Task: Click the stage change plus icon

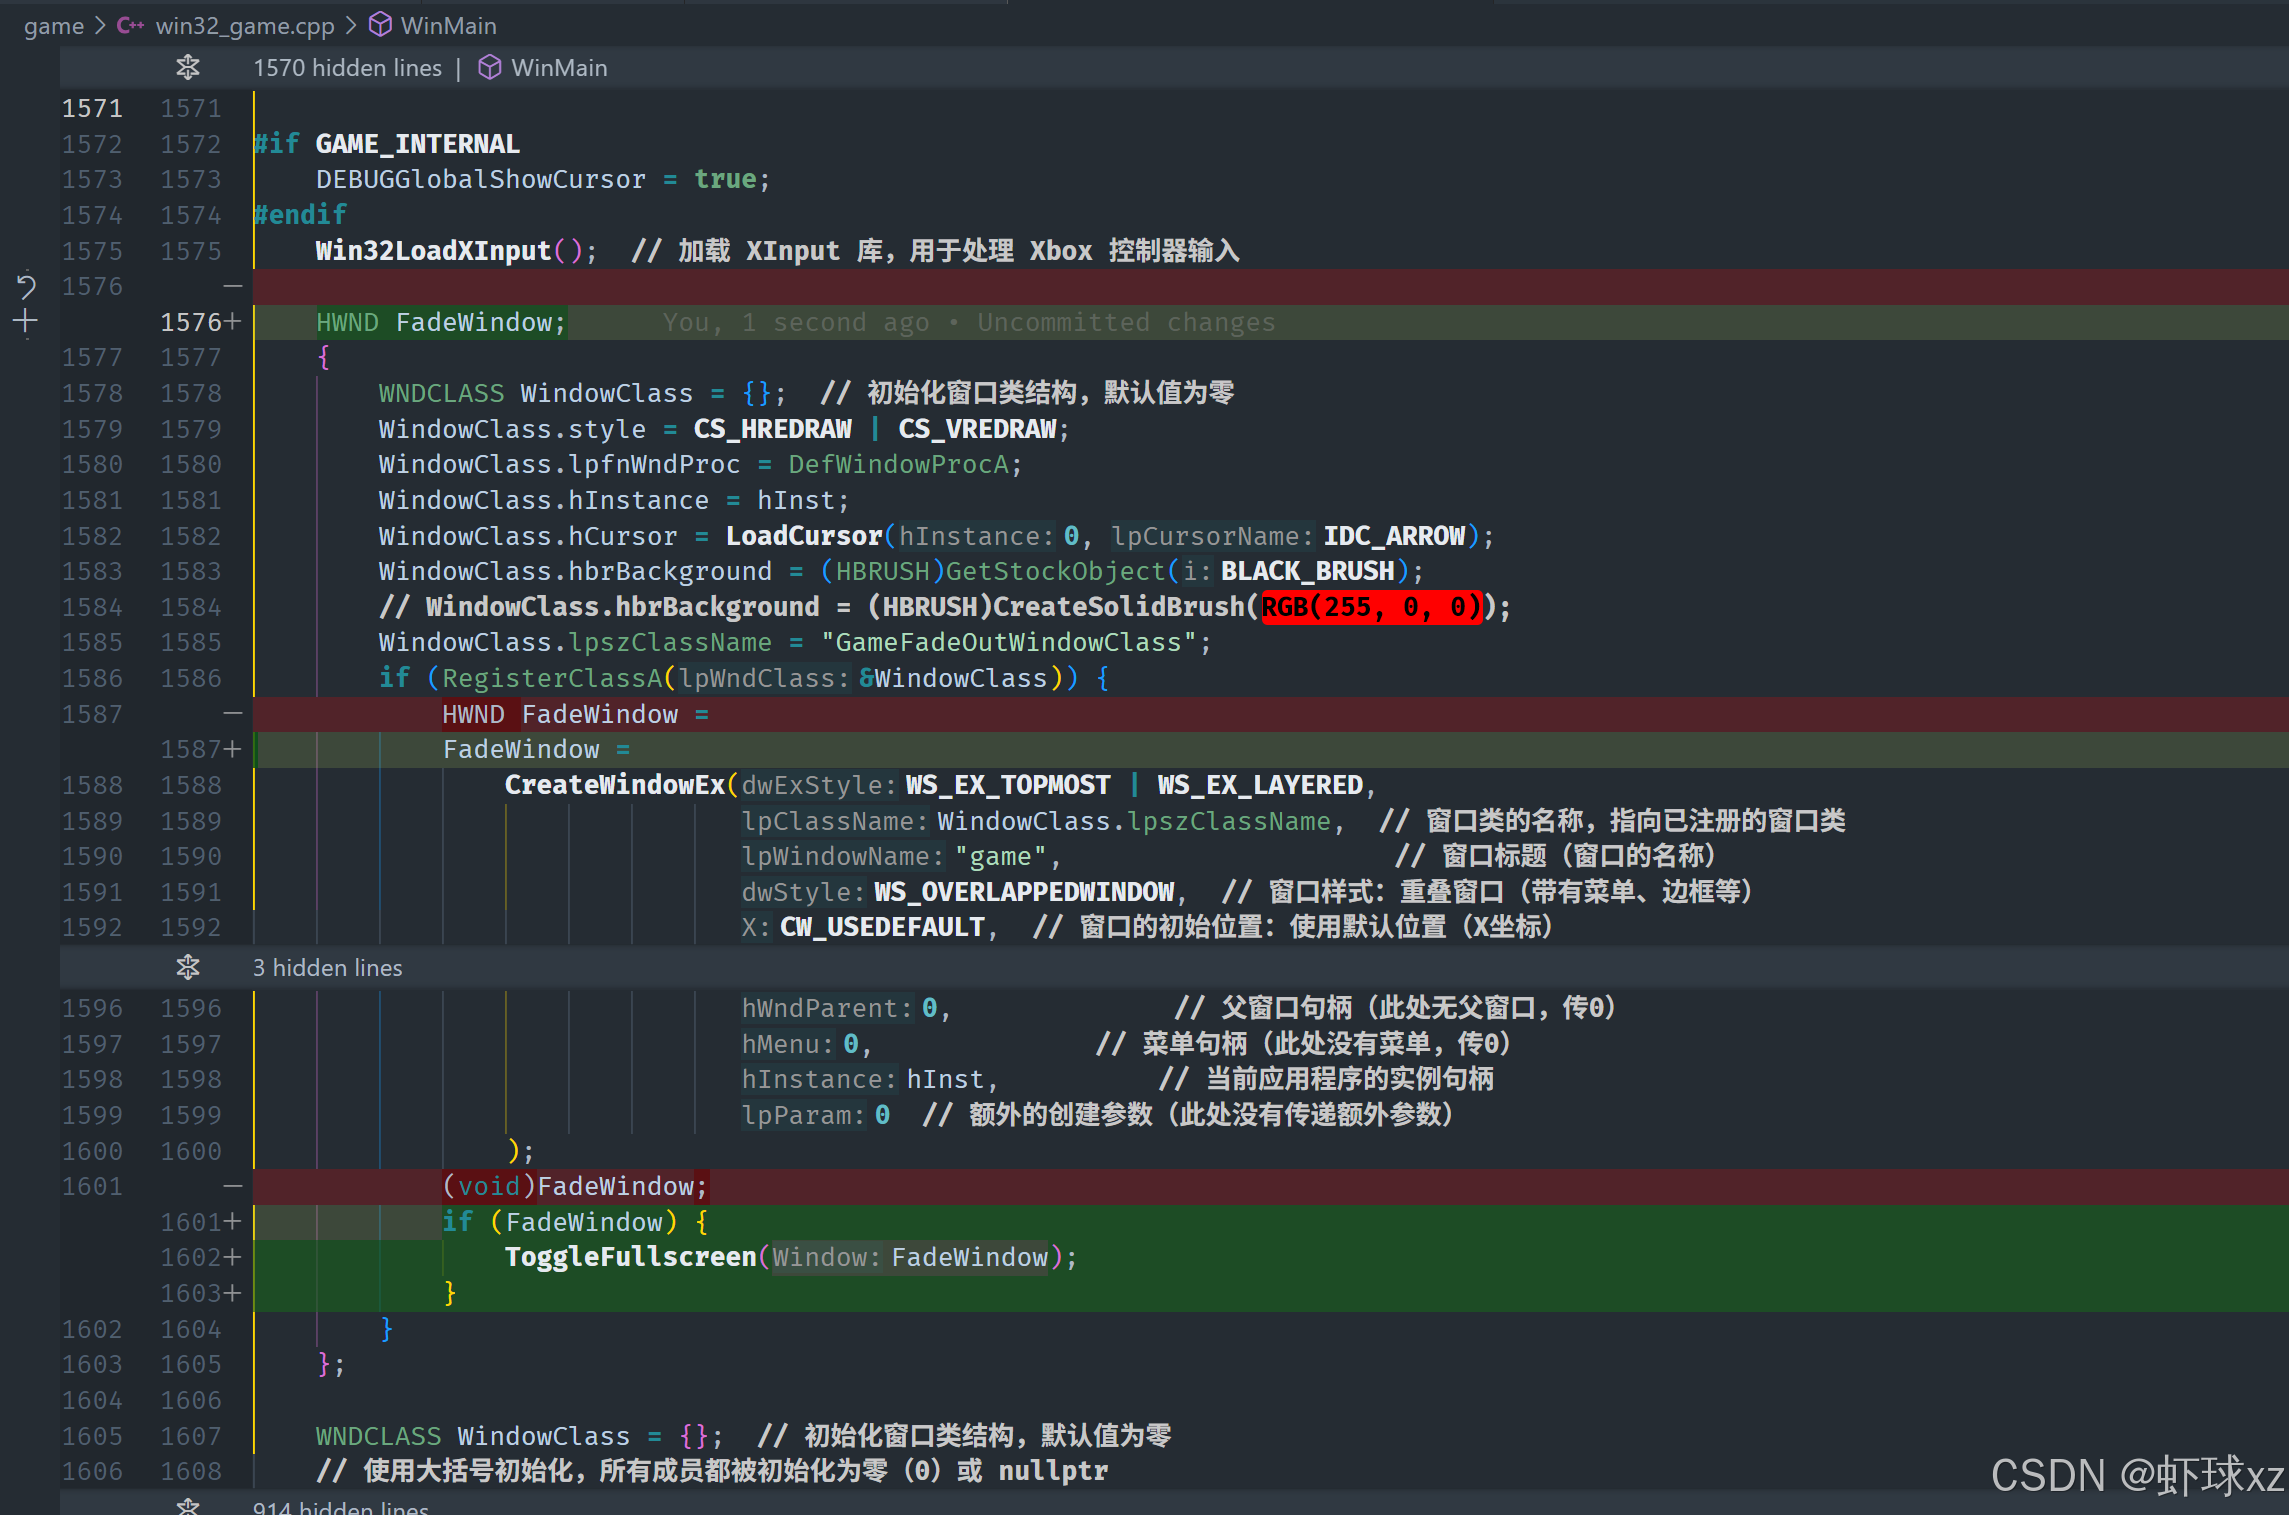Action: pos(26,321)
